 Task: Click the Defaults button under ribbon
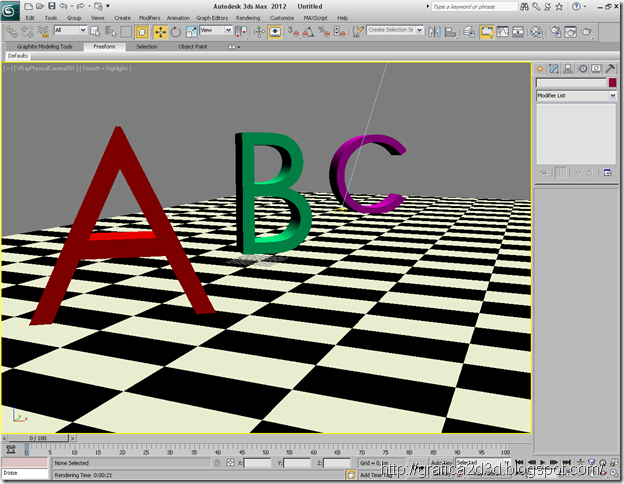point(18,56)
